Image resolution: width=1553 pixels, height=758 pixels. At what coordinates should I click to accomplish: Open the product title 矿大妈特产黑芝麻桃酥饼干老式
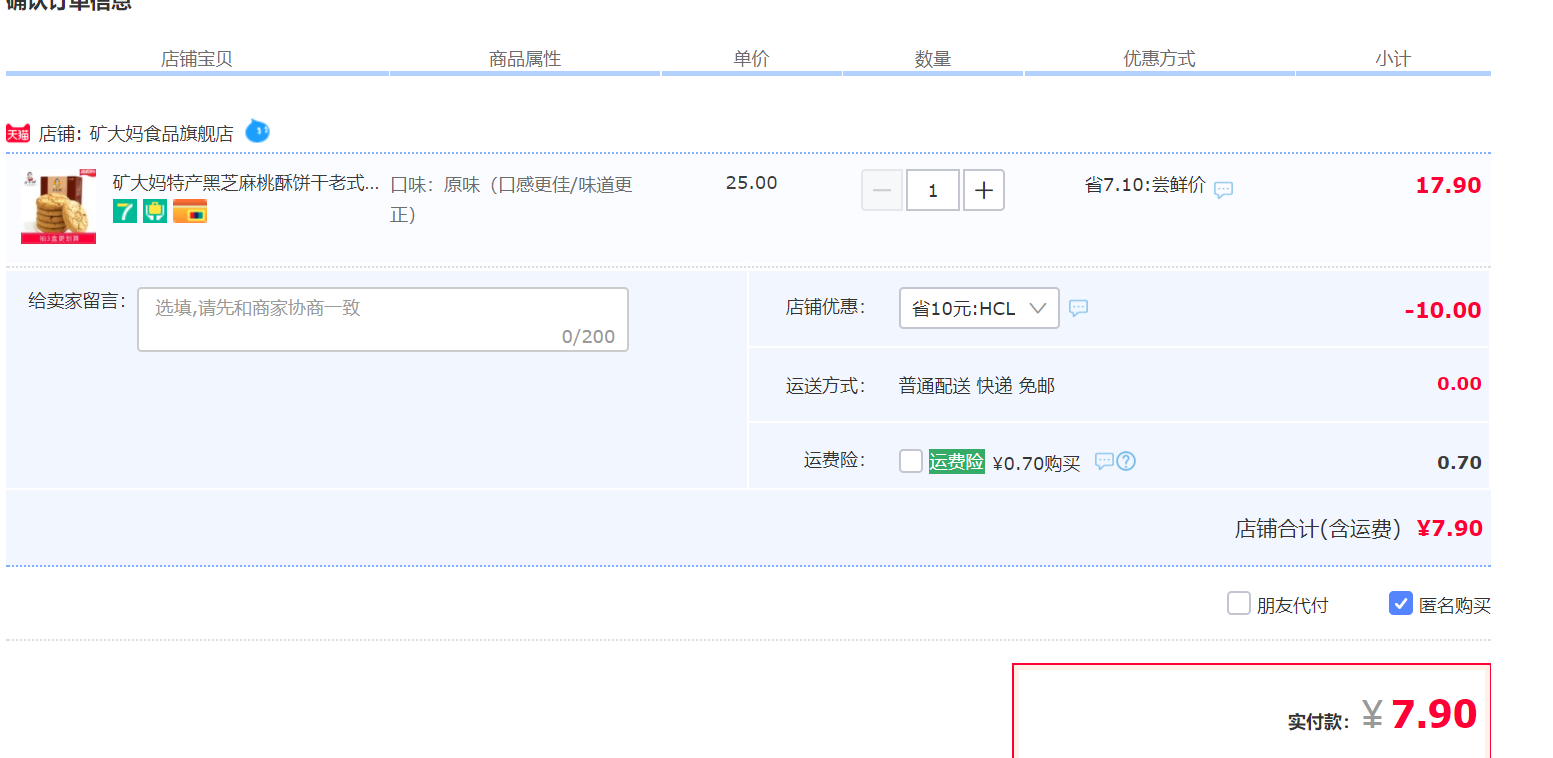tap(246, 183)
